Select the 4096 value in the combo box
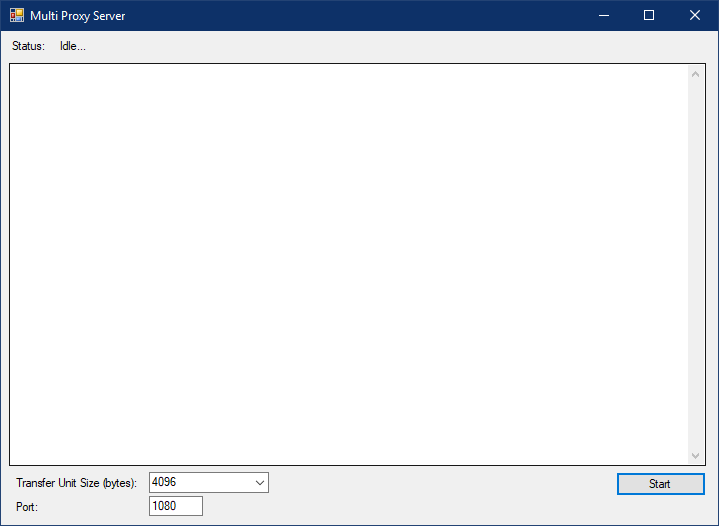This screenshot has width=719, height=526. pyautogui.click(x=198, y=483)
